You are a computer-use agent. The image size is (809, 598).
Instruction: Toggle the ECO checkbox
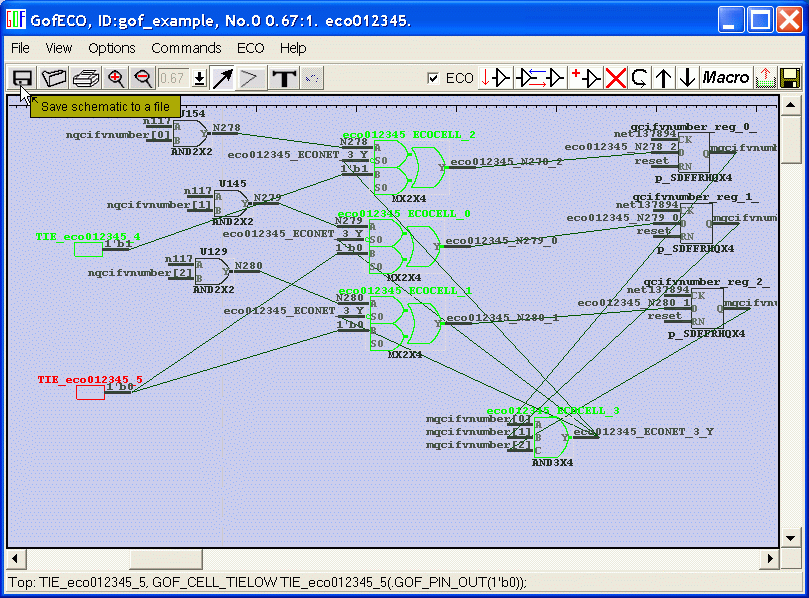[433, 78]
